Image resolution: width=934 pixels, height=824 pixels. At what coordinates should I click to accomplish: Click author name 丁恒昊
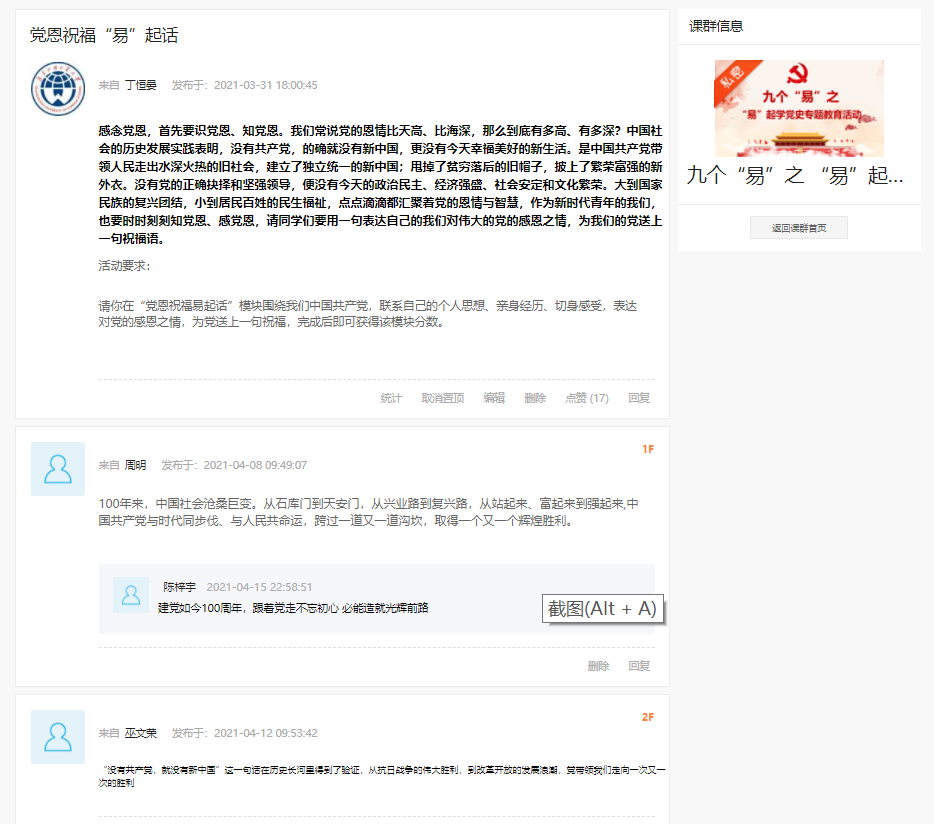coord(141,85)
